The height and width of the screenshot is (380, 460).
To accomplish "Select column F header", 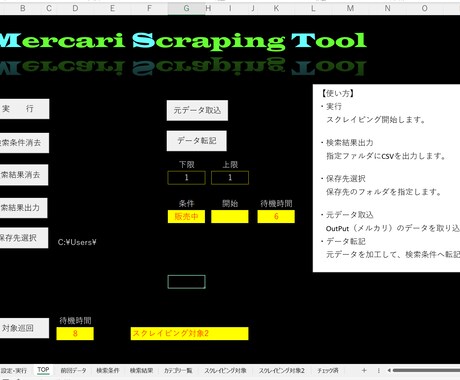I will pos(149,8).
